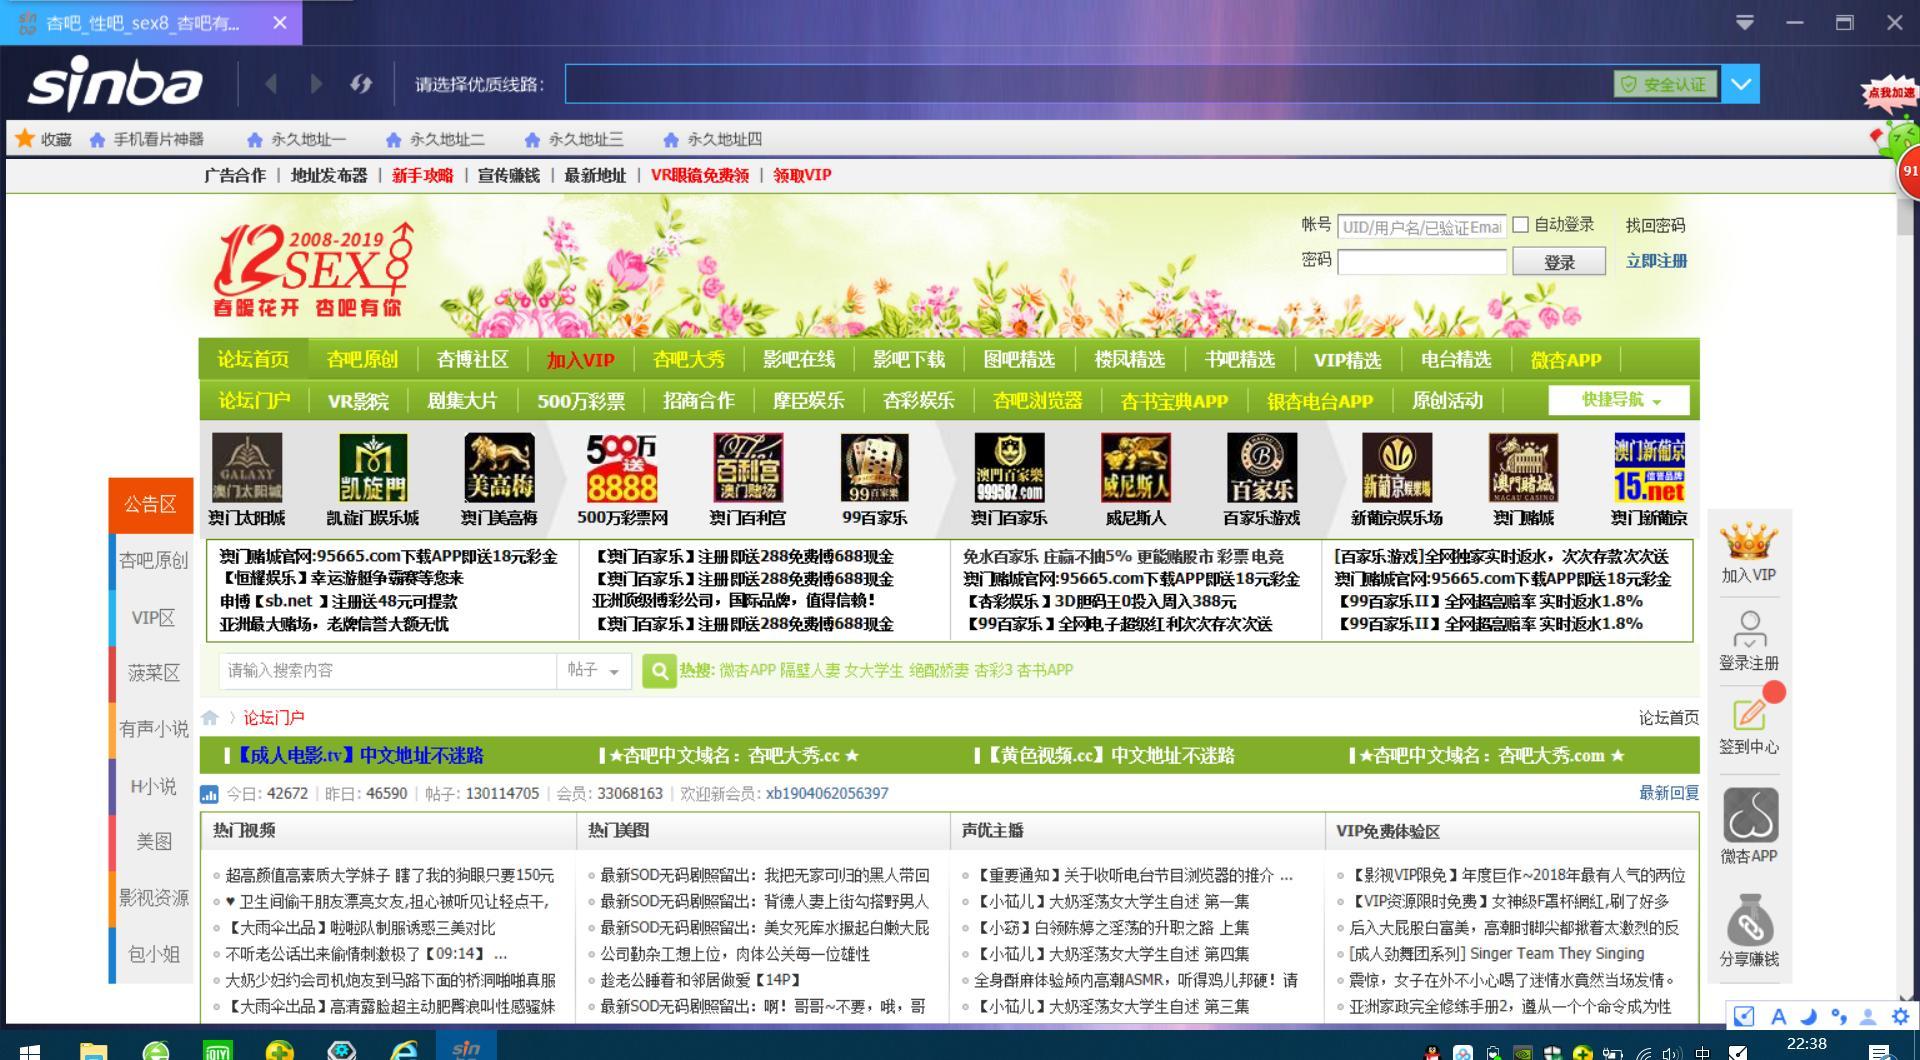Open the 找回密码 link
Screen dimensions: 1920x1060
(1655, 226)
